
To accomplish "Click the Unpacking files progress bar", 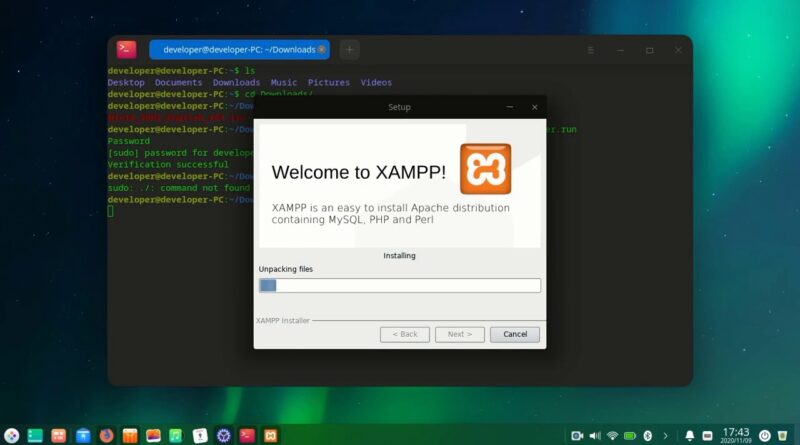I will (400, 285).
